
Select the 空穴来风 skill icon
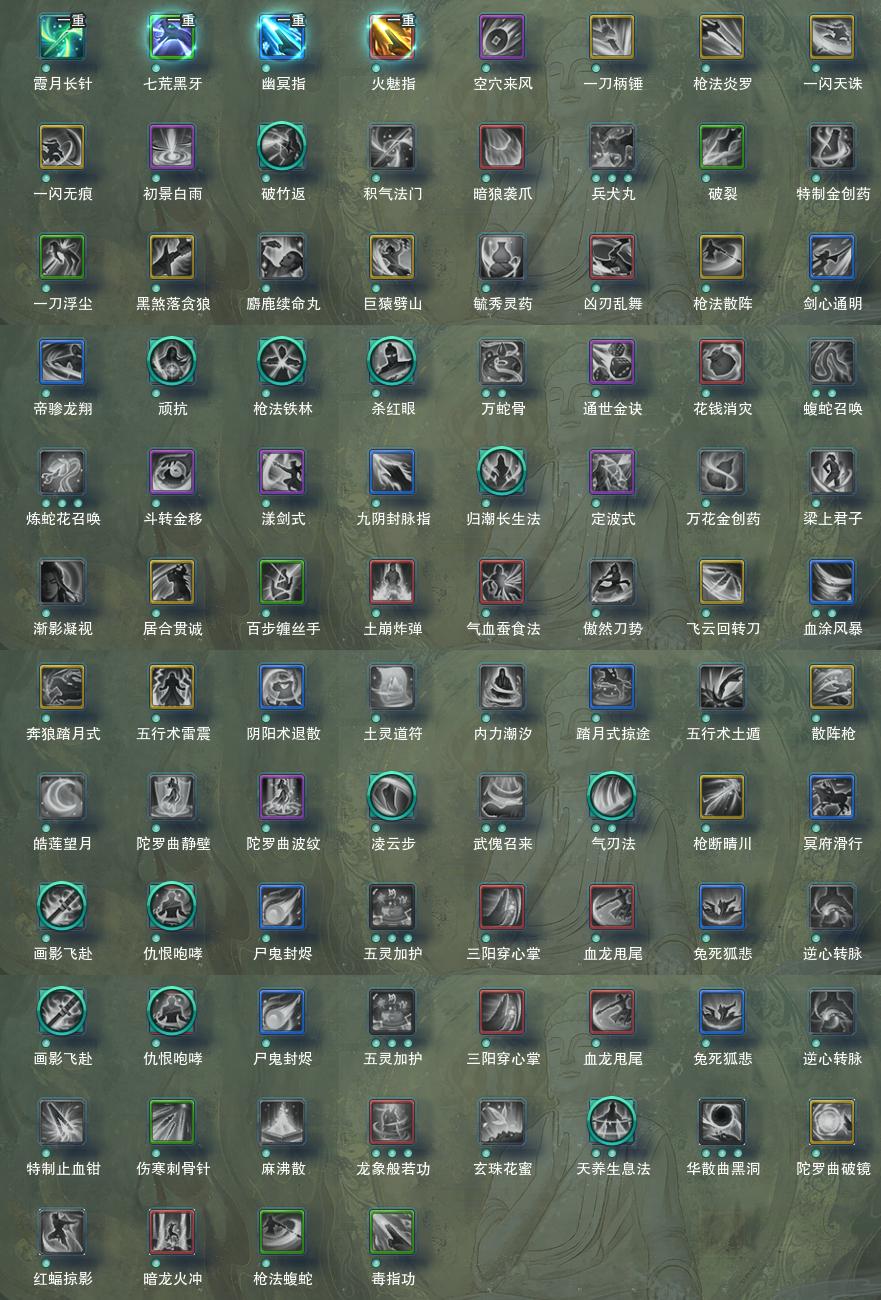[x=502, y=37]
